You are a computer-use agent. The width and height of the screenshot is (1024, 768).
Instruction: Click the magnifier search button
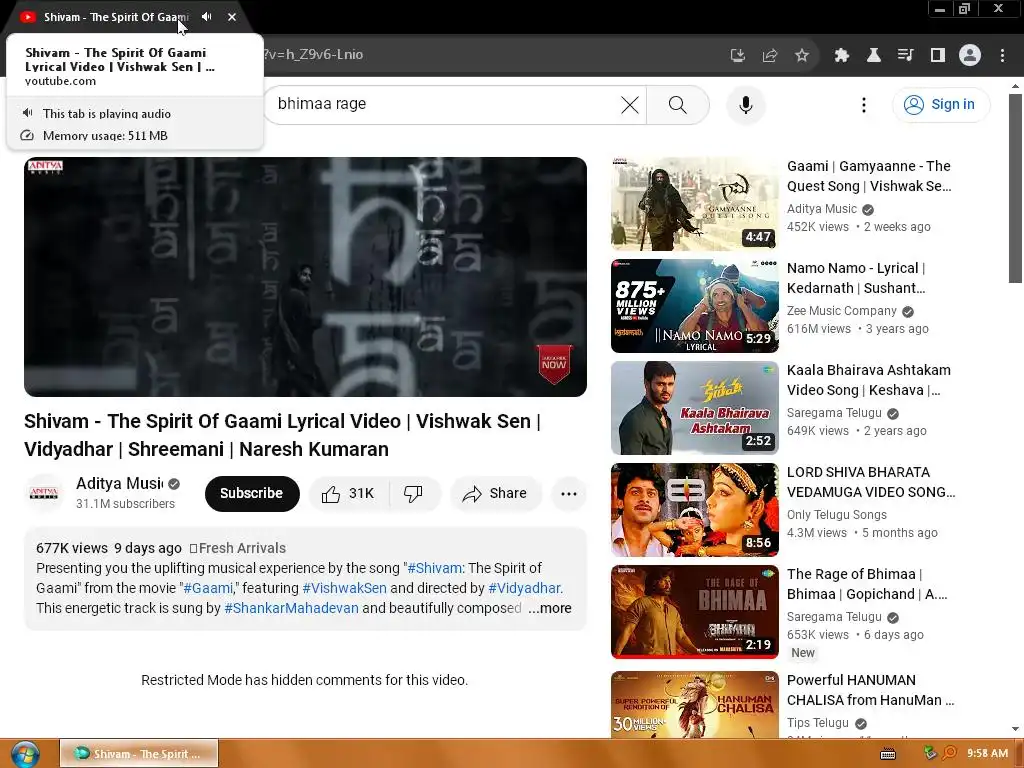click(x=678, y=104)
